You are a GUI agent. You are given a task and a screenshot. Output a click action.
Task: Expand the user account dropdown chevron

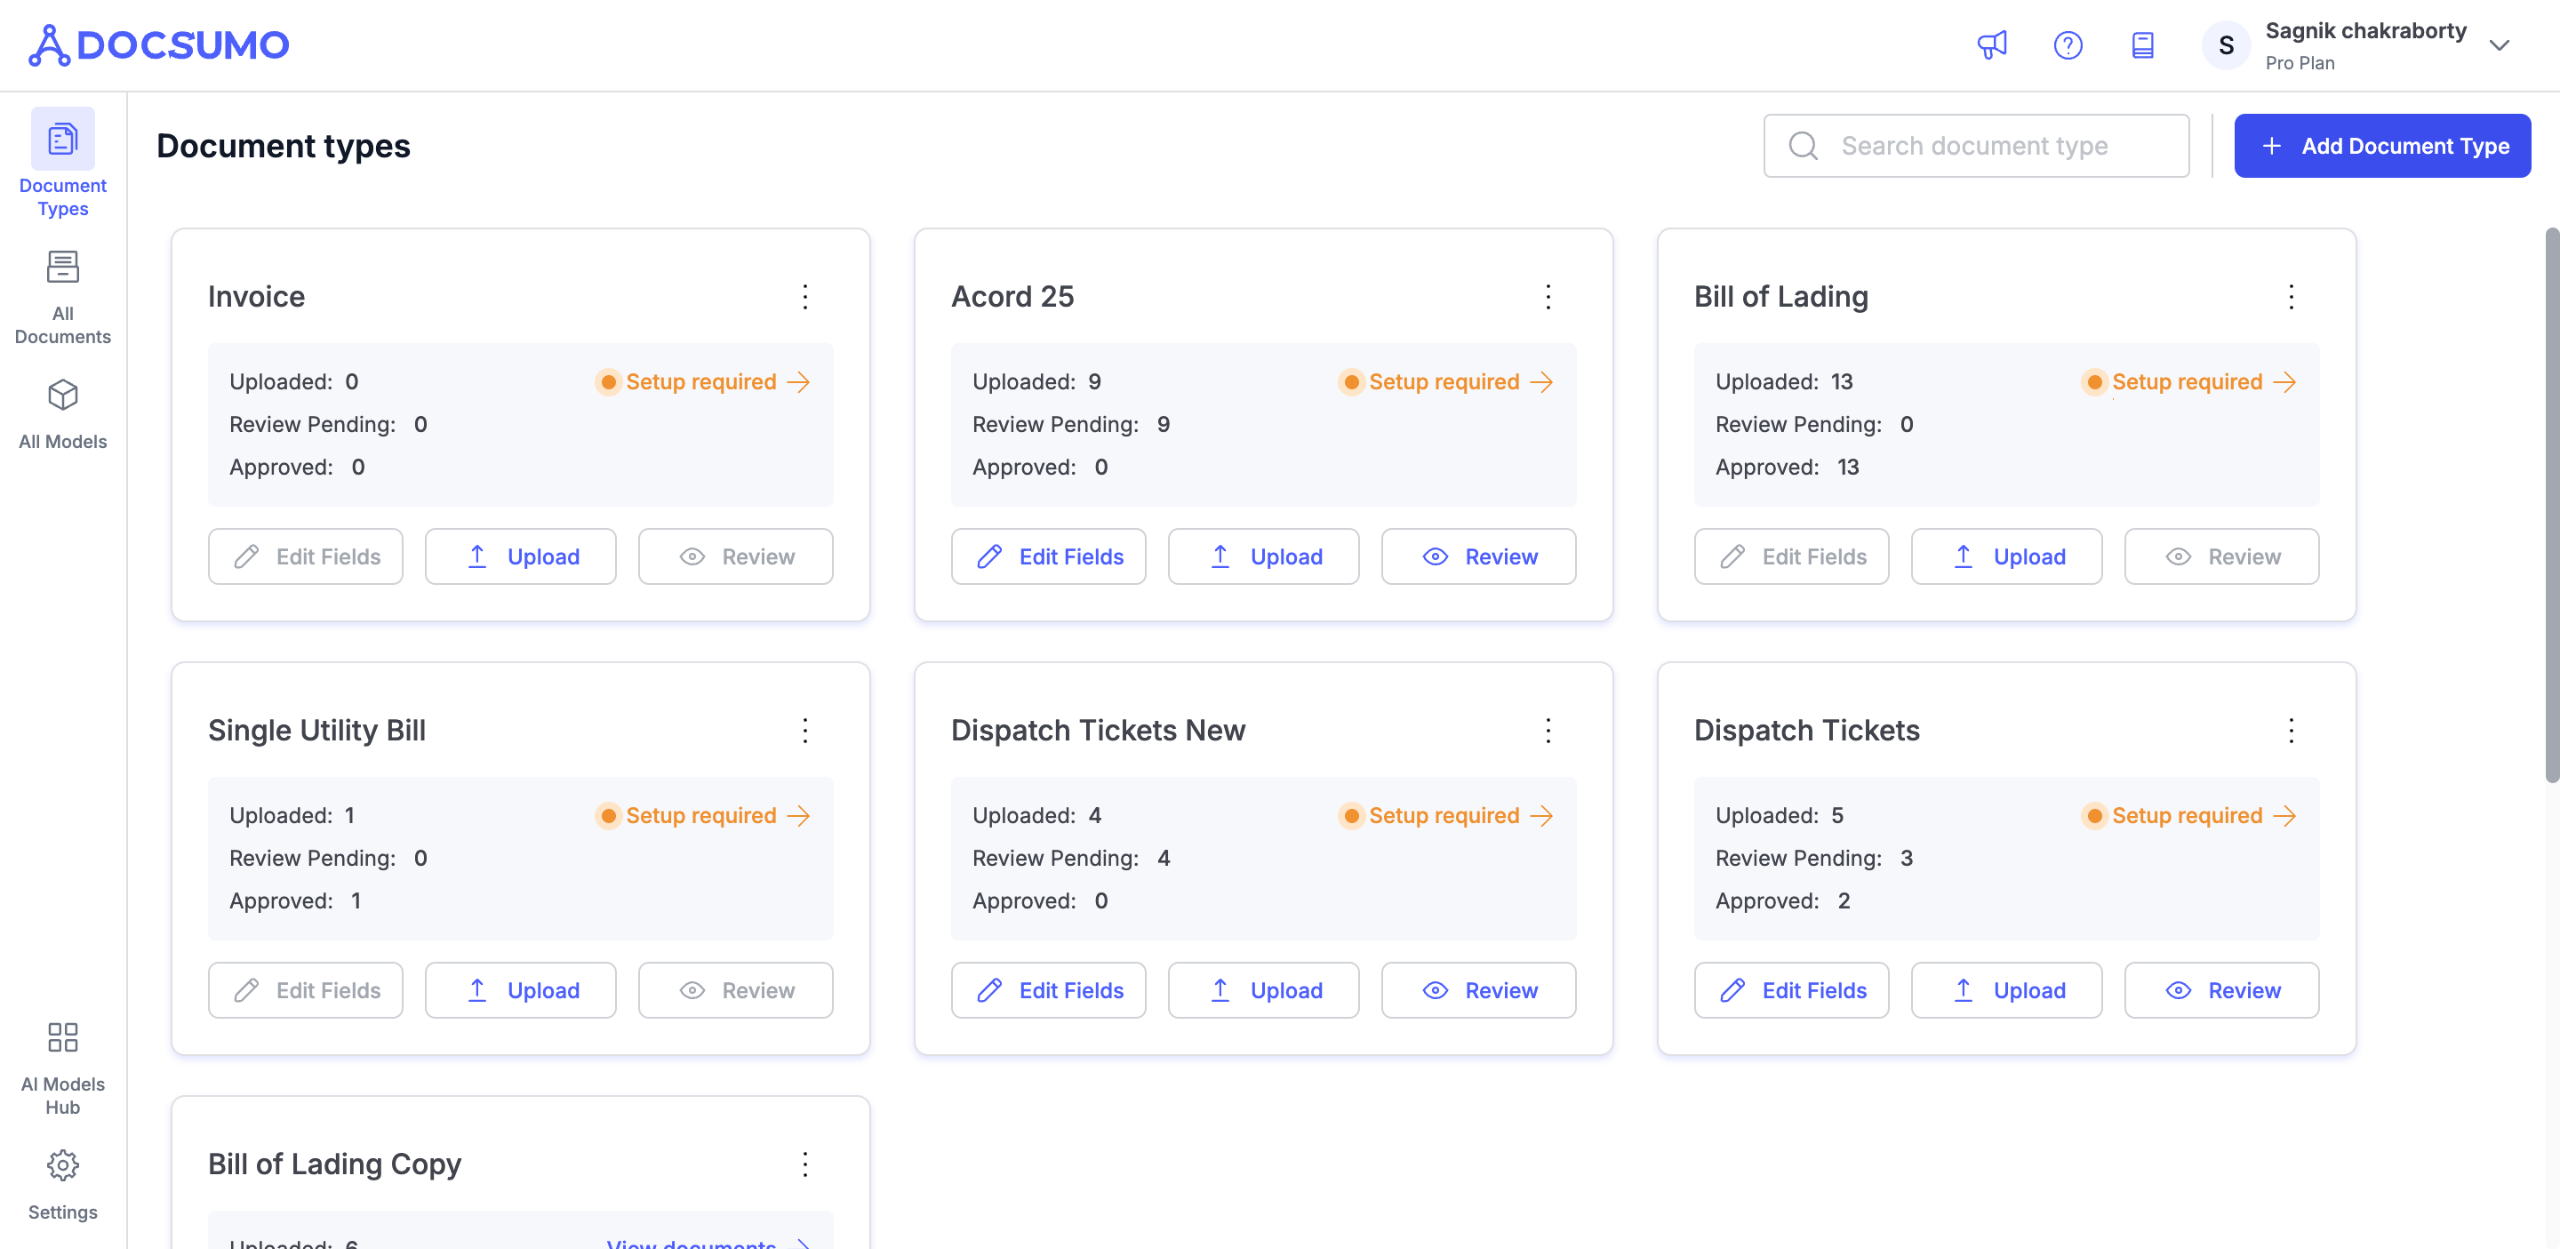[x=2499, y=45]
